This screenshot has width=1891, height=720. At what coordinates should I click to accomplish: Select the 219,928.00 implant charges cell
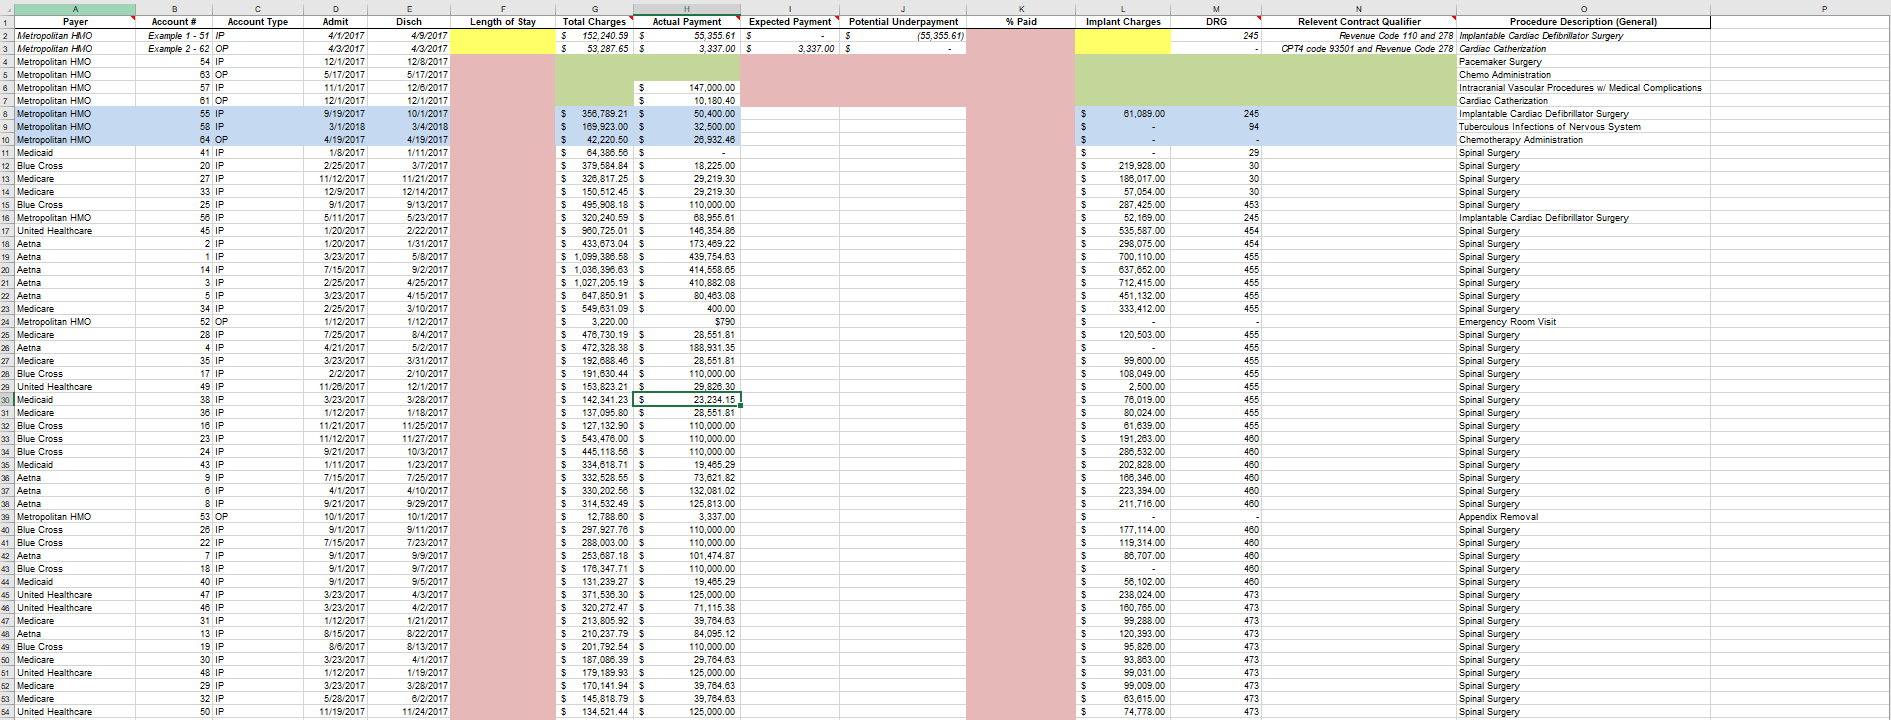1123,166
